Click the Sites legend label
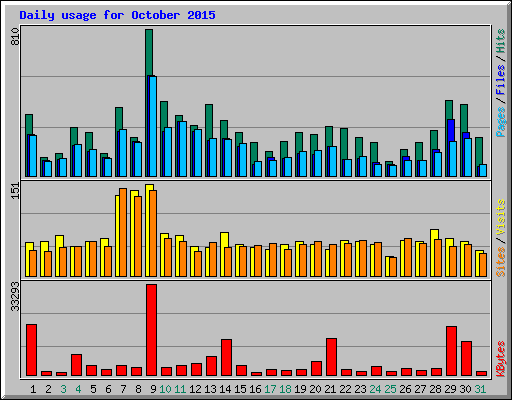This screenshot has width=512, height=400. [x=501, y=262]
